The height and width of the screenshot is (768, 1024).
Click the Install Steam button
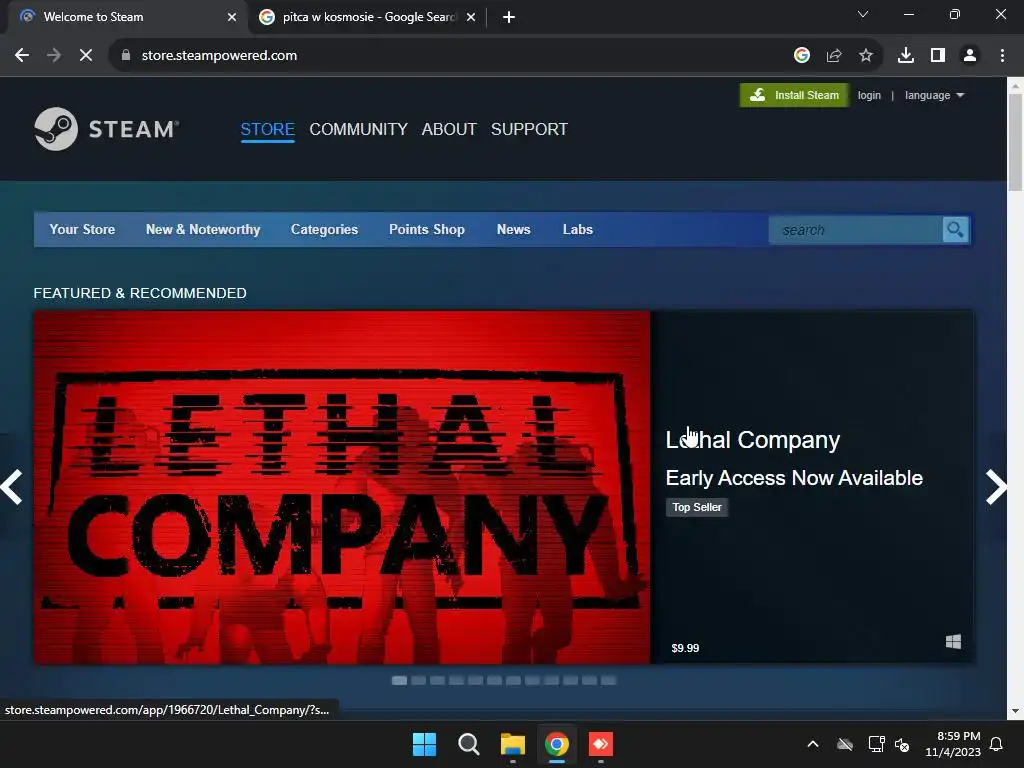pos(794,95)
